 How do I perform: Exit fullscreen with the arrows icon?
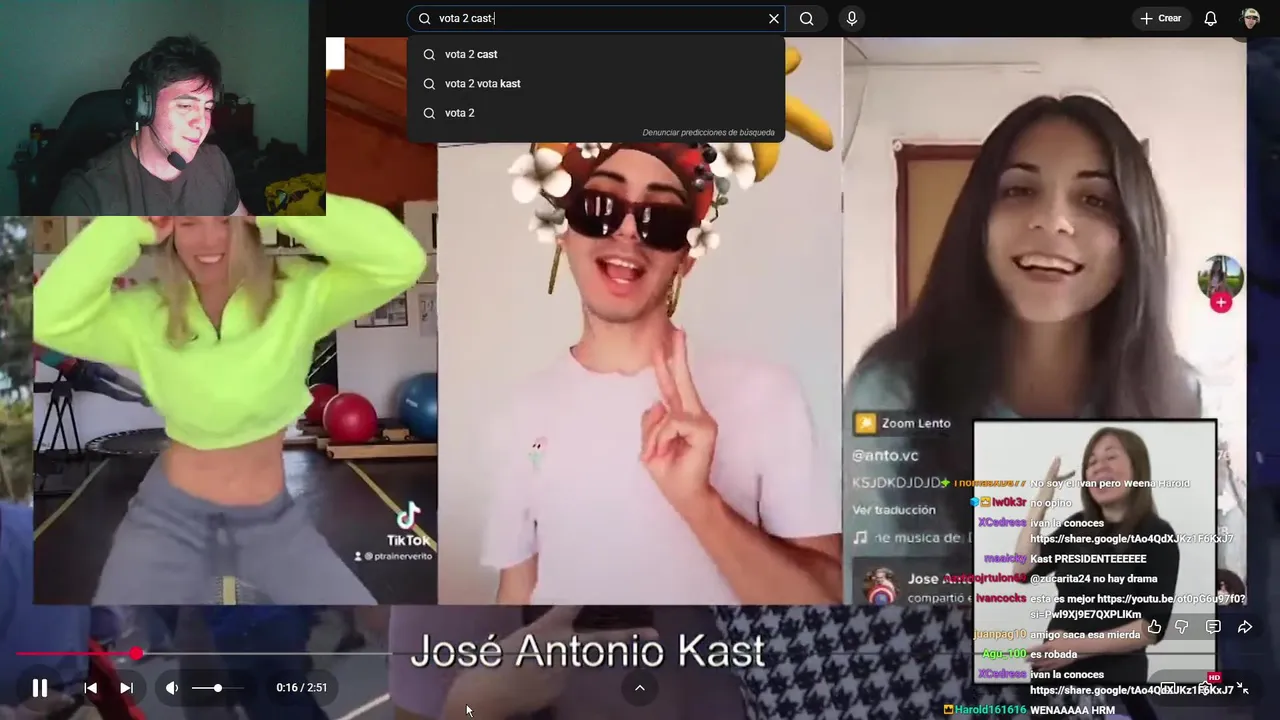(1243, 688)
